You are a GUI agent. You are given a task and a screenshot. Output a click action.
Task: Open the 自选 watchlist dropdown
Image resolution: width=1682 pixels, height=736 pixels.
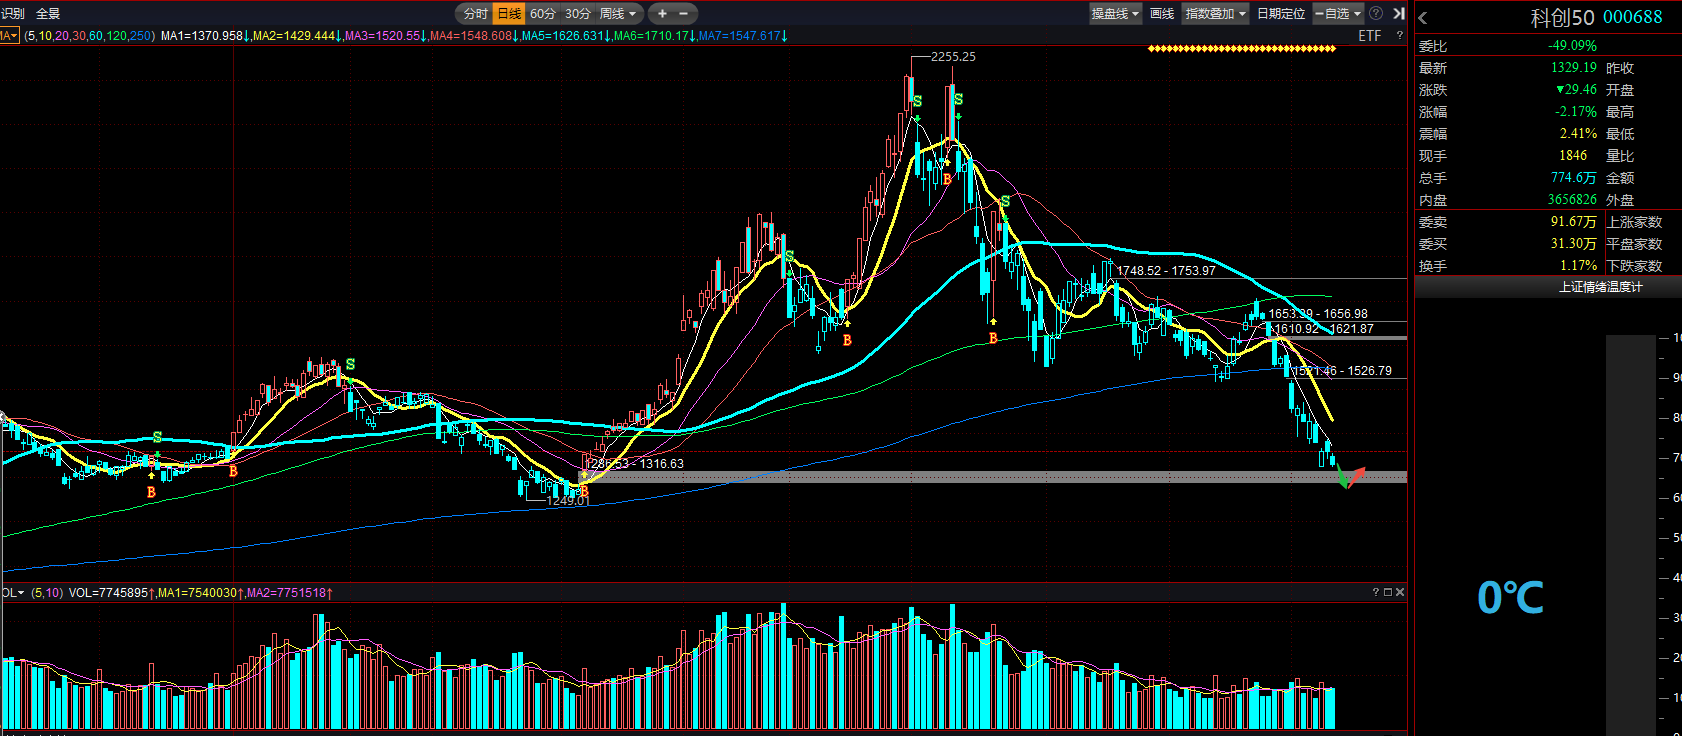coord(1338,14)
